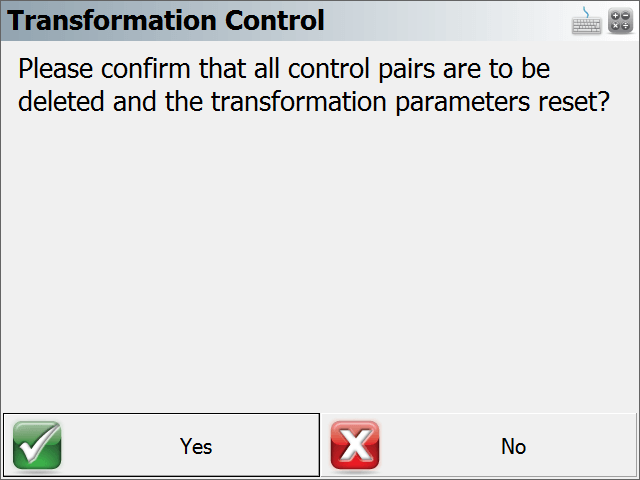Launch the keyboard input helper

click(586, 21)
